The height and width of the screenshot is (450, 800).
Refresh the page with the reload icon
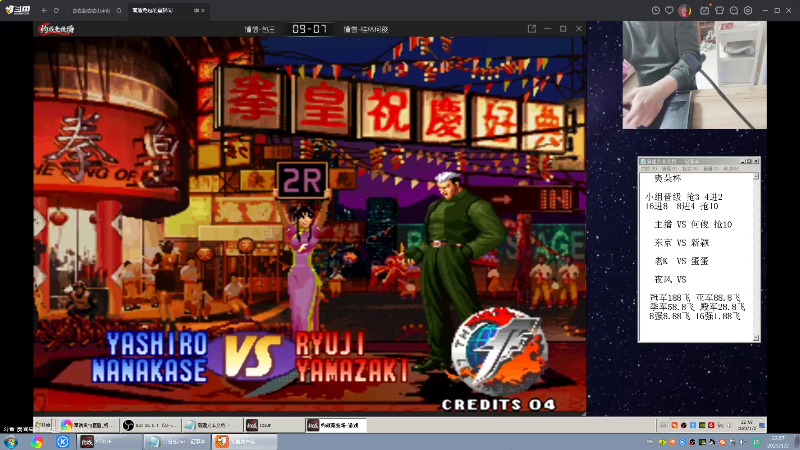pyautogui.click(x=57, y=10)
